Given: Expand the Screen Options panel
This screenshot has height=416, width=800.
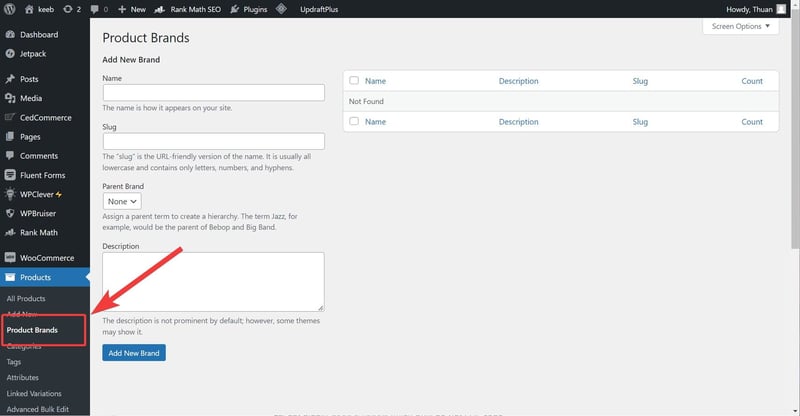Looking at the screenshot, I should [x=740, y=26].
